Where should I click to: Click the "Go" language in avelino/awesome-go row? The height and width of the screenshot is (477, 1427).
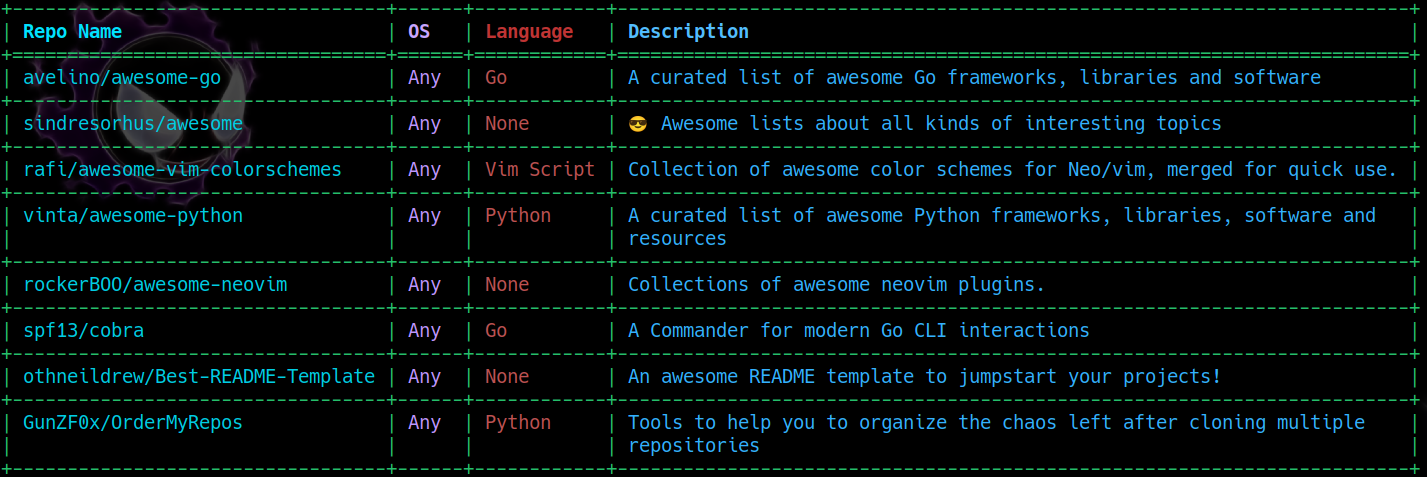coord(496,77)
